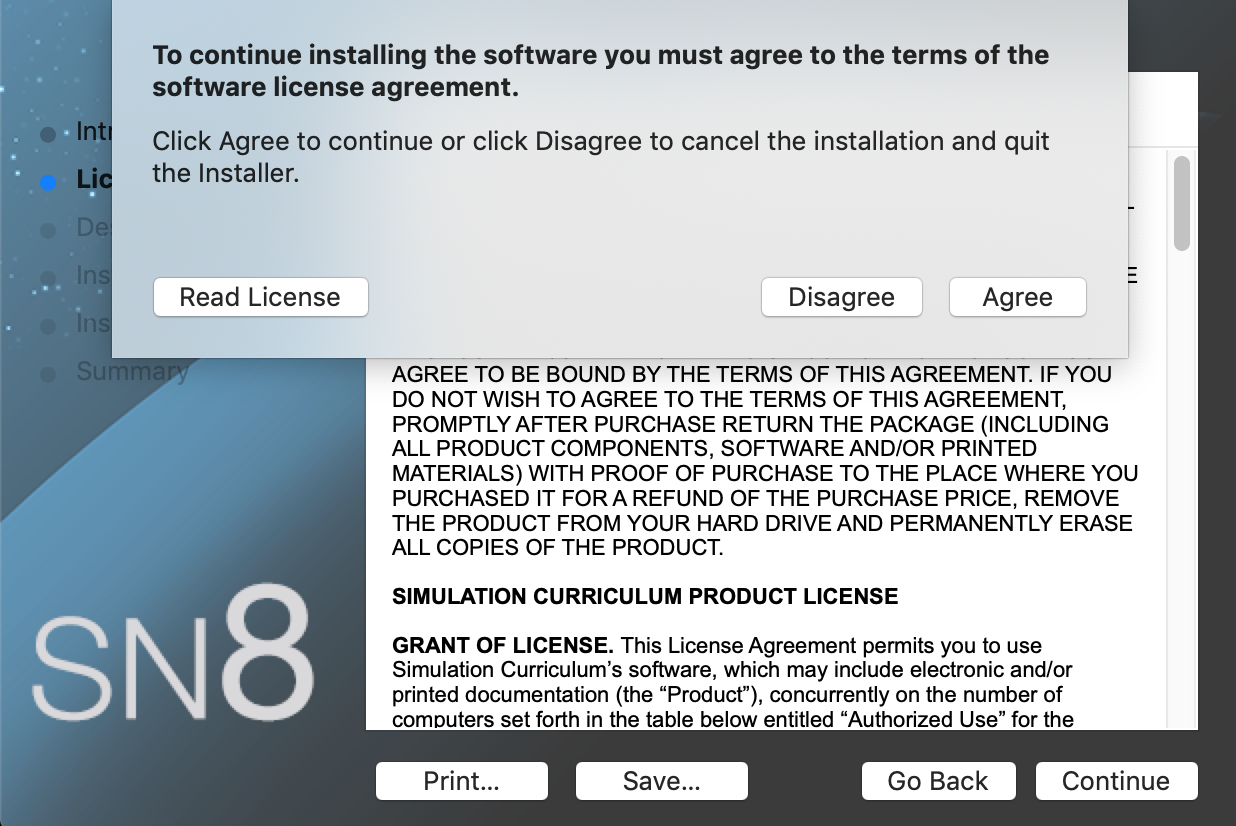Click the 'Click Agree to continue' instruction text
Viewport: 1236px width, 826px height.
coord(600,157)
